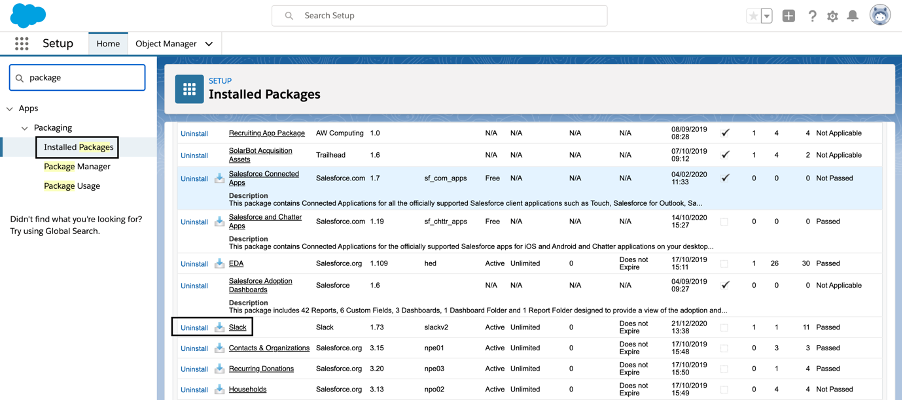
Task: Click the download icon beside Slack
Action: pyautogui.click(x=219, y=327)
